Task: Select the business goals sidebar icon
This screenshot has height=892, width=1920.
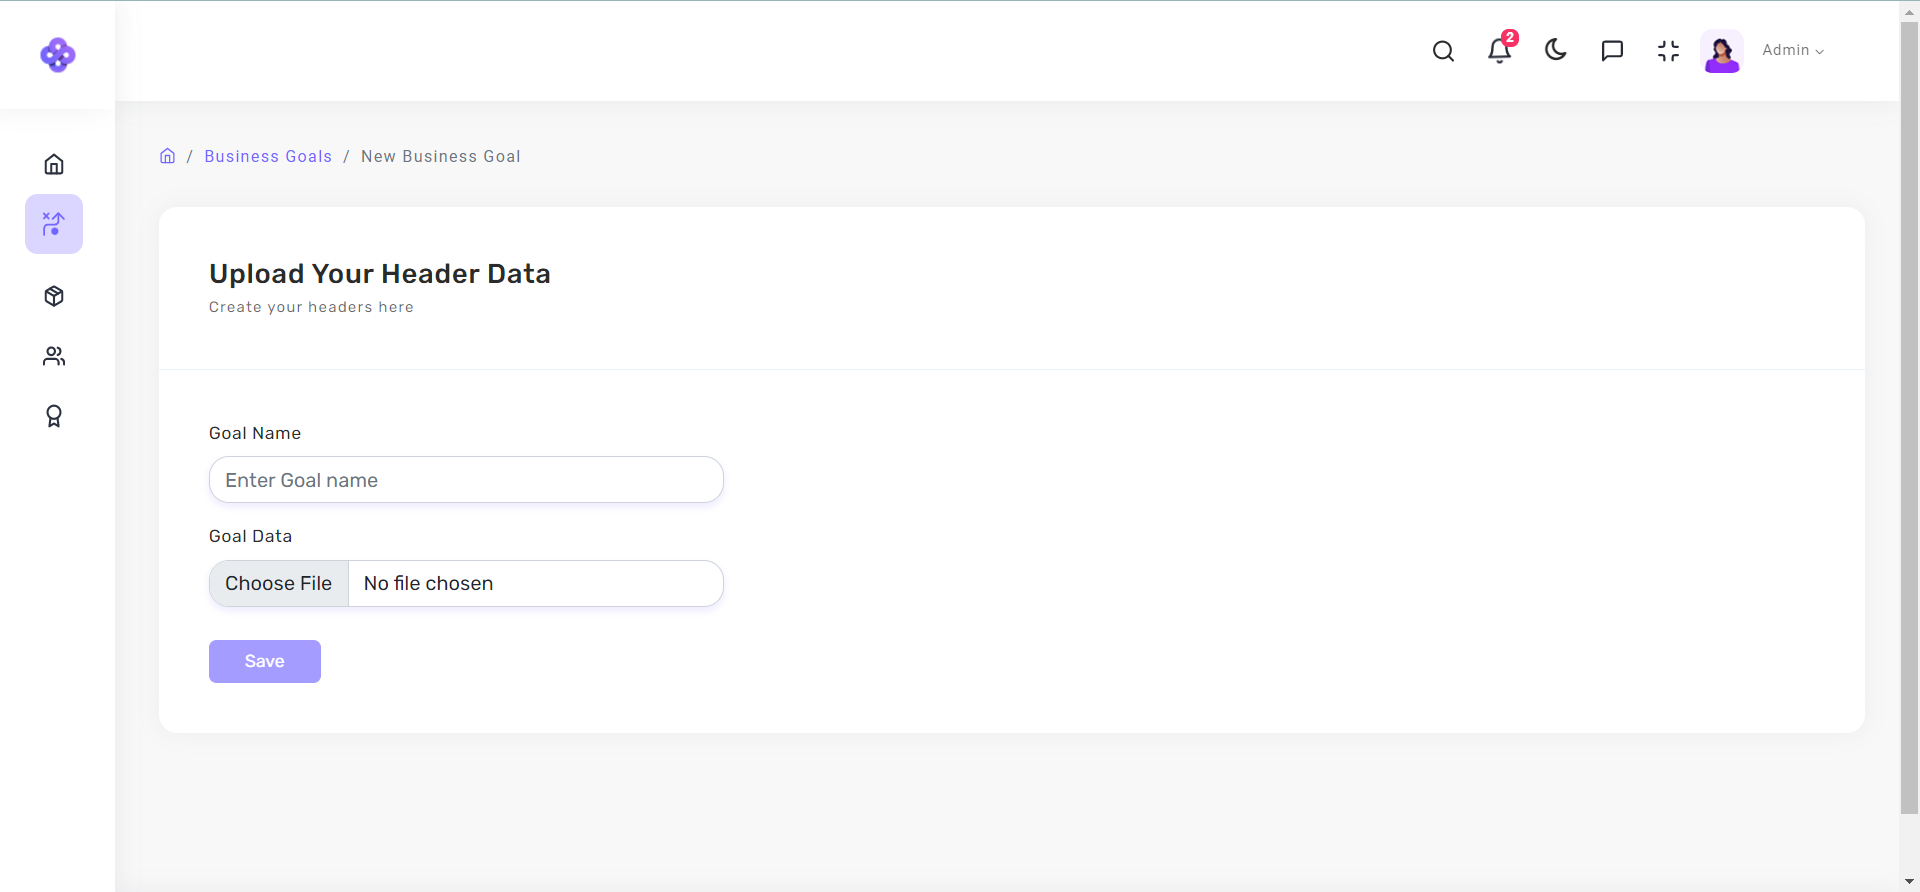Action: 54,224
